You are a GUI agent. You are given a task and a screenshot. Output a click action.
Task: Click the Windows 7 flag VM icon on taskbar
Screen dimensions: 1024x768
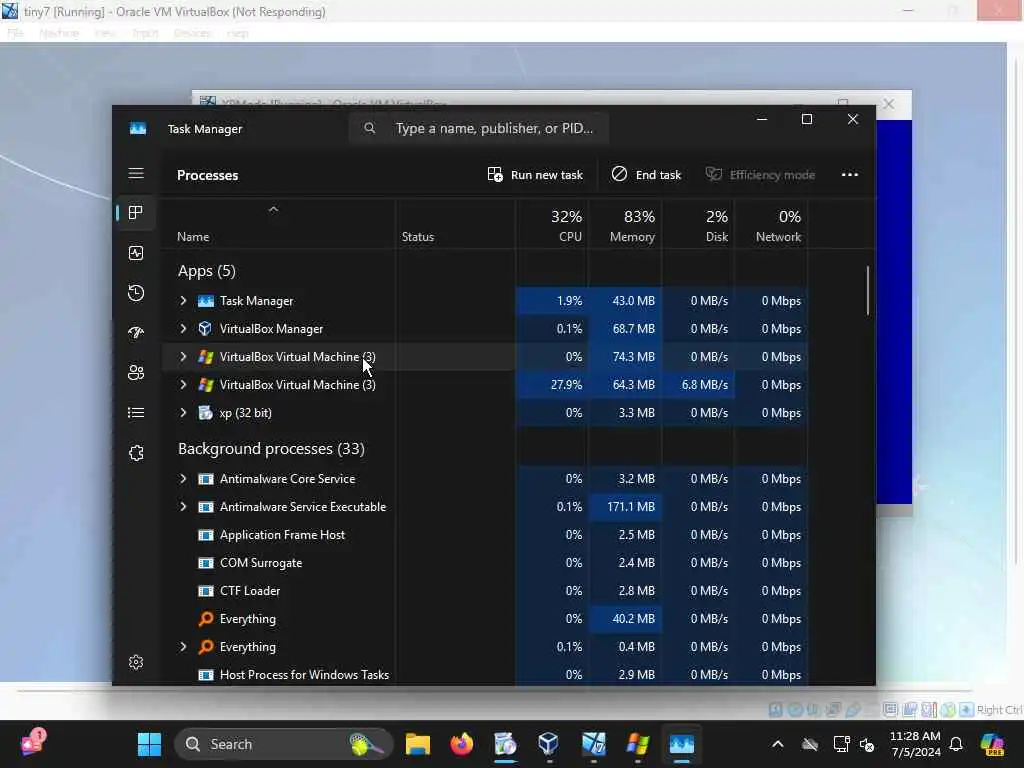637,744
